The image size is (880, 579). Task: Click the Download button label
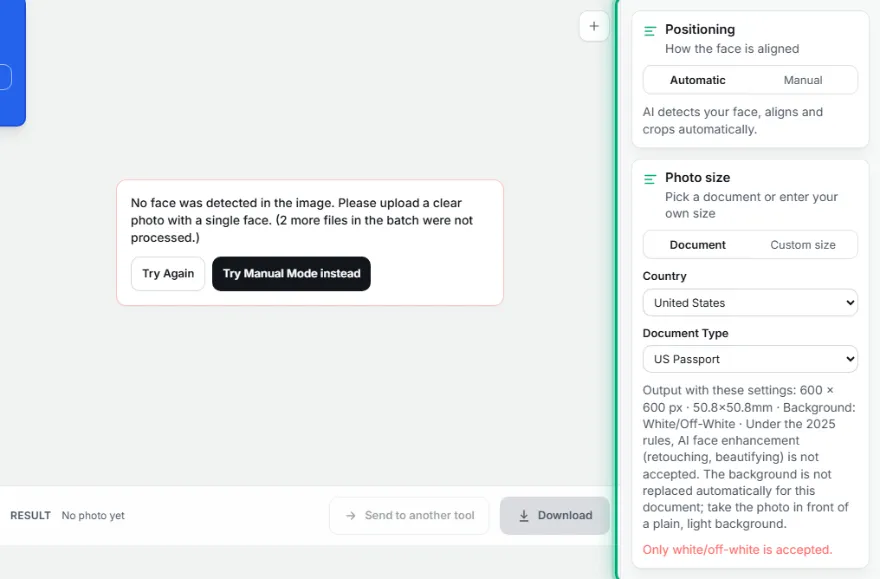tap(565, 516)
